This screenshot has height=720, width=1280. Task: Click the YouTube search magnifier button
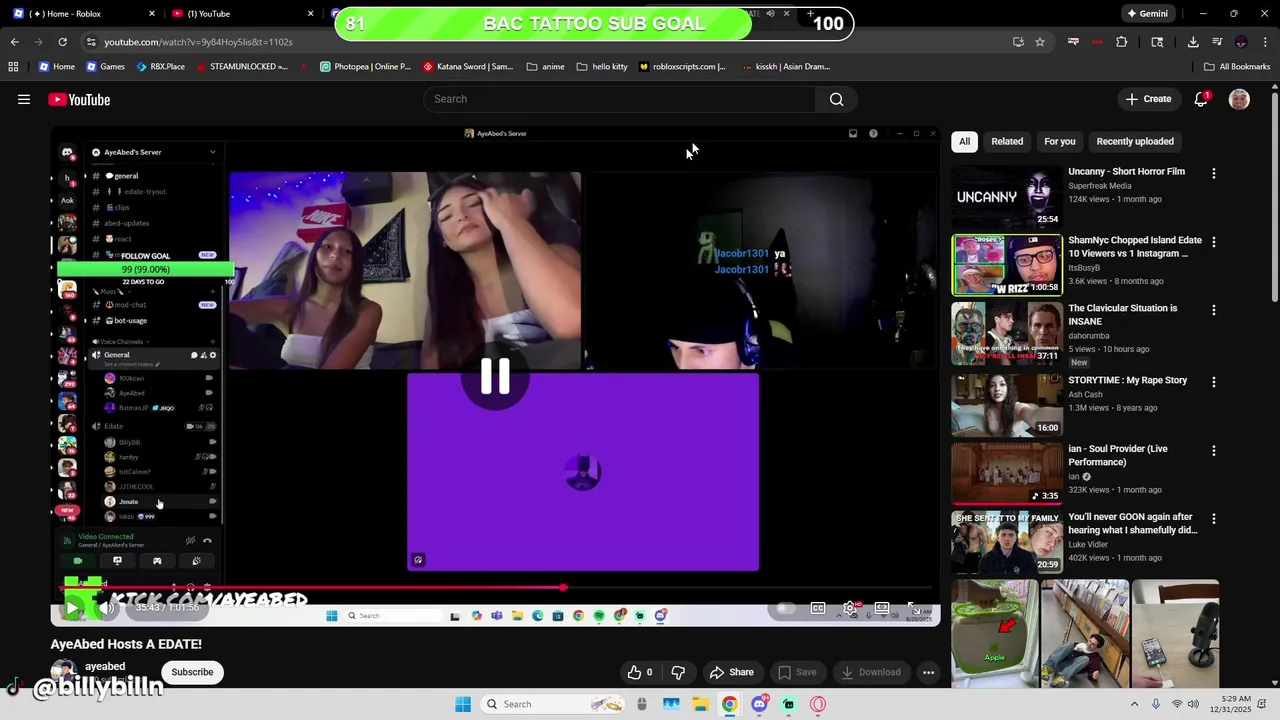point(837,99)
